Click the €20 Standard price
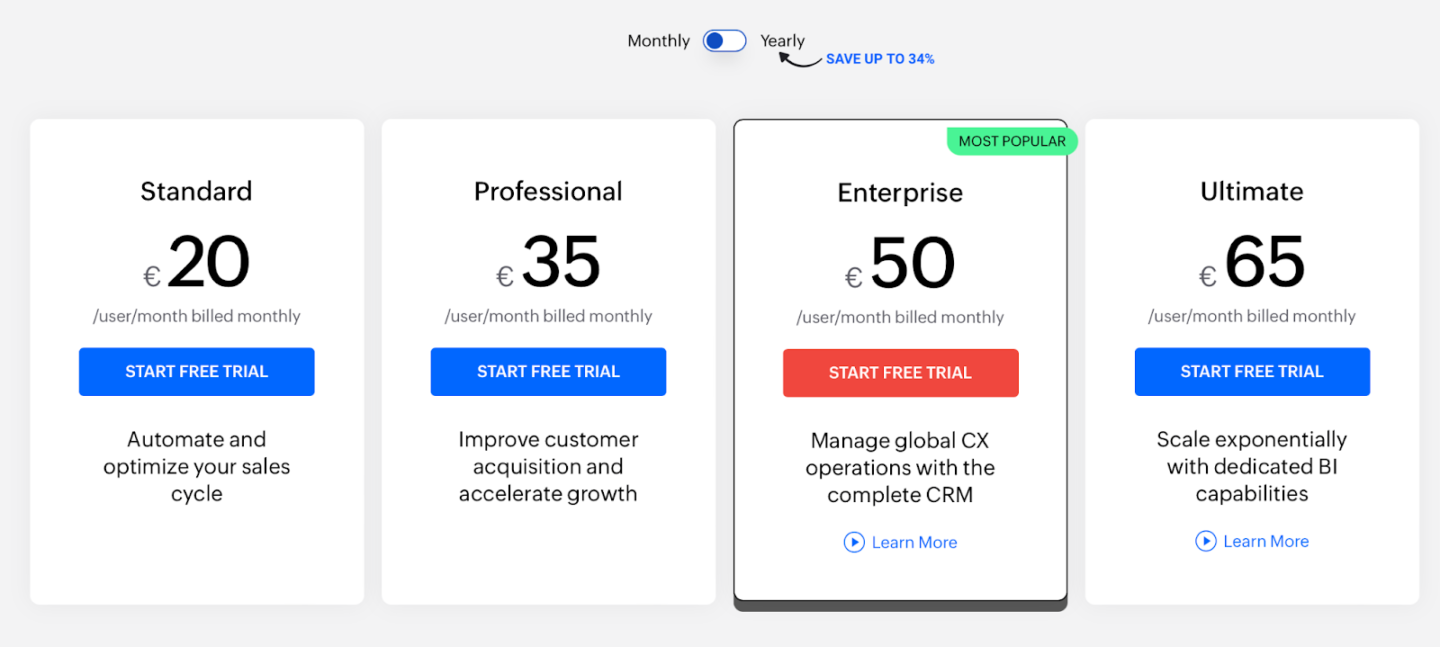The height and width of the screenshot is (647, 1440). click(196, 262)
